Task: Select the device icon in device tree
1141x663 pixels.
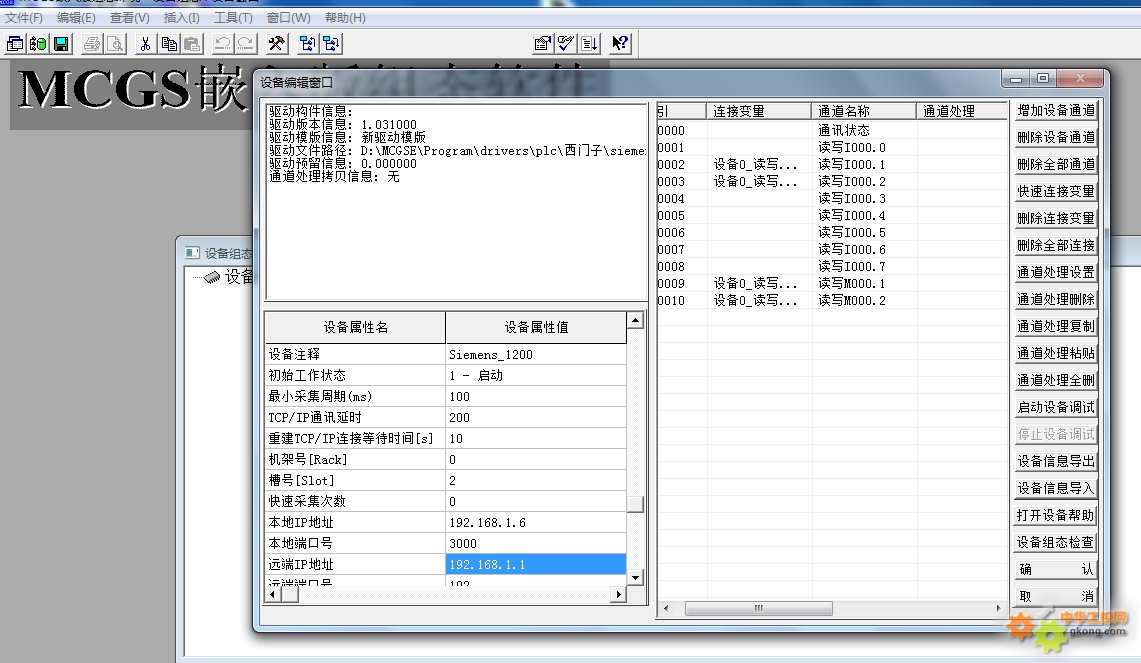Action: [x=212, y=277]
